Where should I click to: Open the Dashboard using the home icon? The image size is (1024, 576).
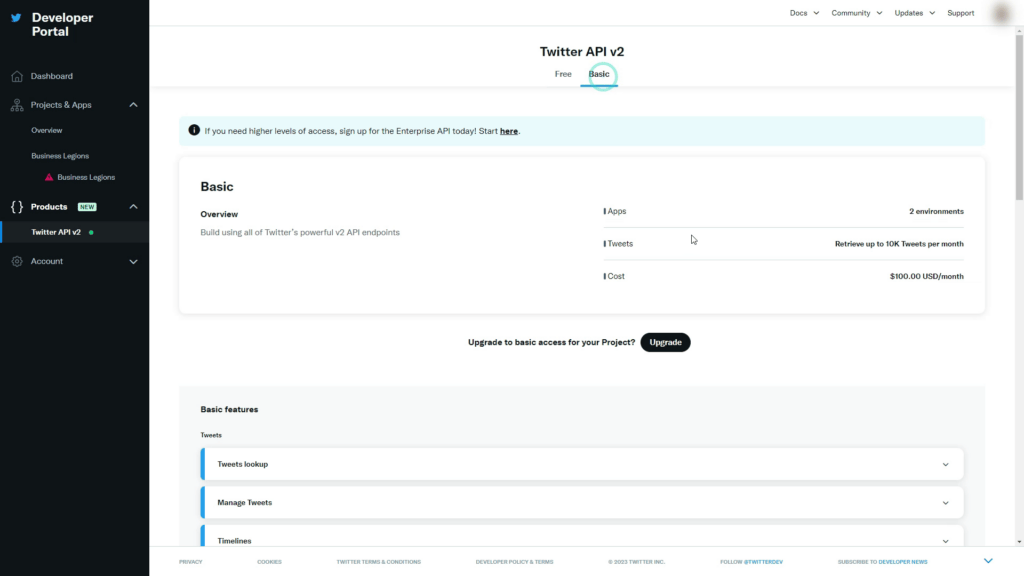(15, 76)
